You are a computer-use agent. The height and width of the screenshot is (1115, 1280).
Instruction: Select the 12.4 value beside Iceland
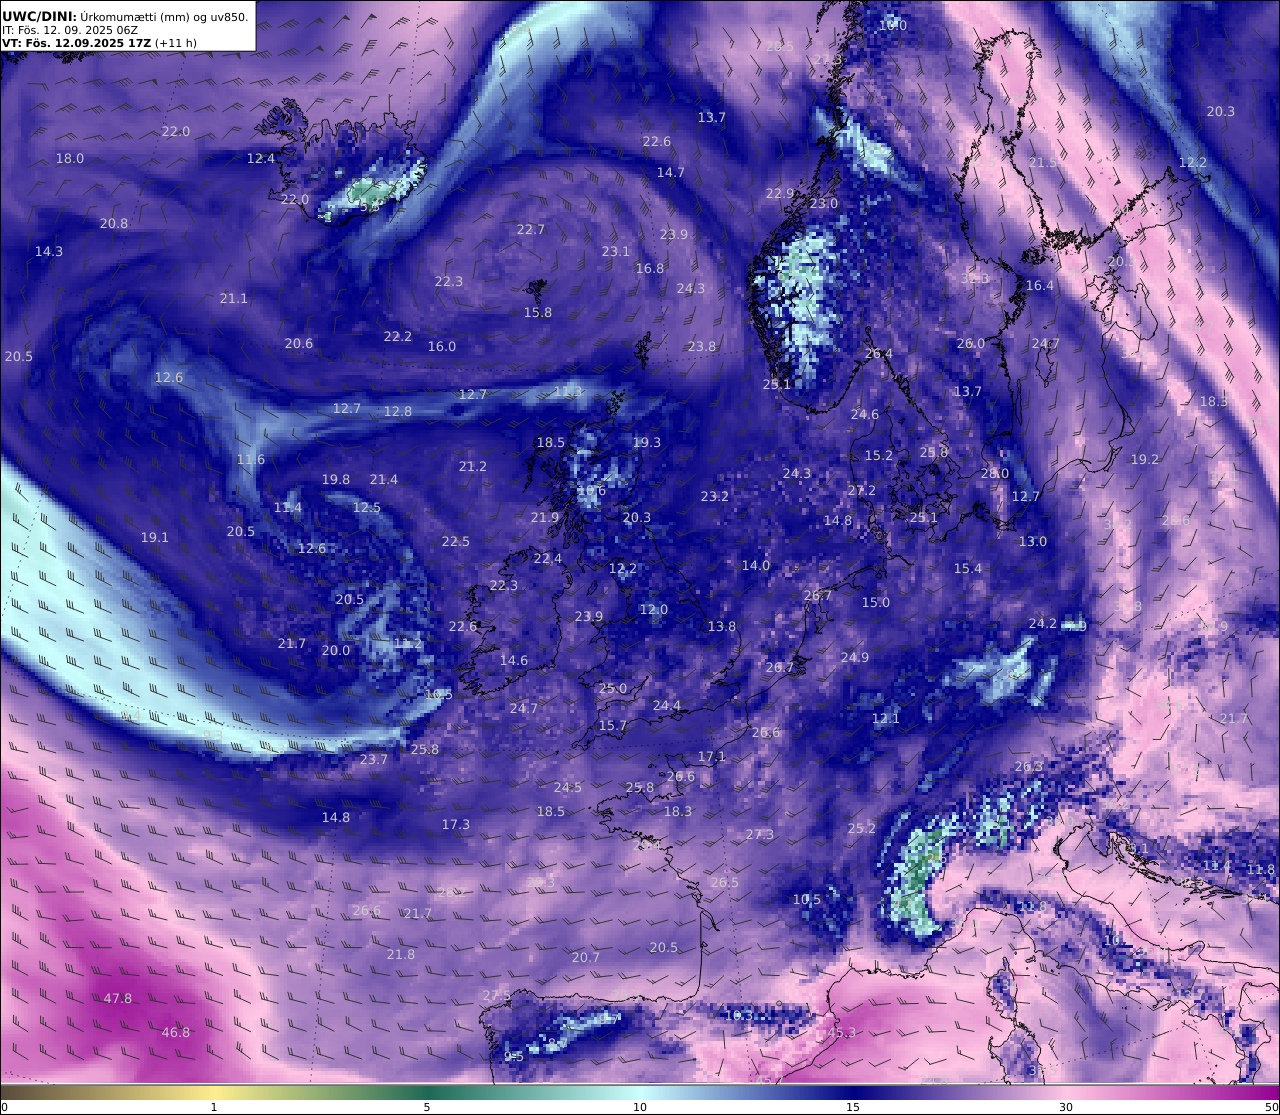pyautogui.click(x=261, y=159)
